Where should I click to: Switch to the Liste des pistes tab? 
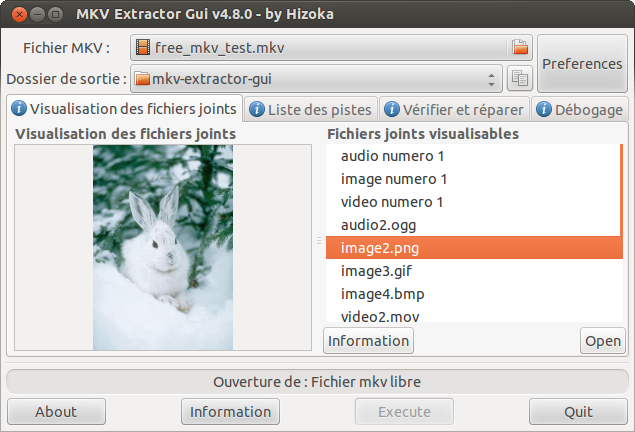point(310,109)
